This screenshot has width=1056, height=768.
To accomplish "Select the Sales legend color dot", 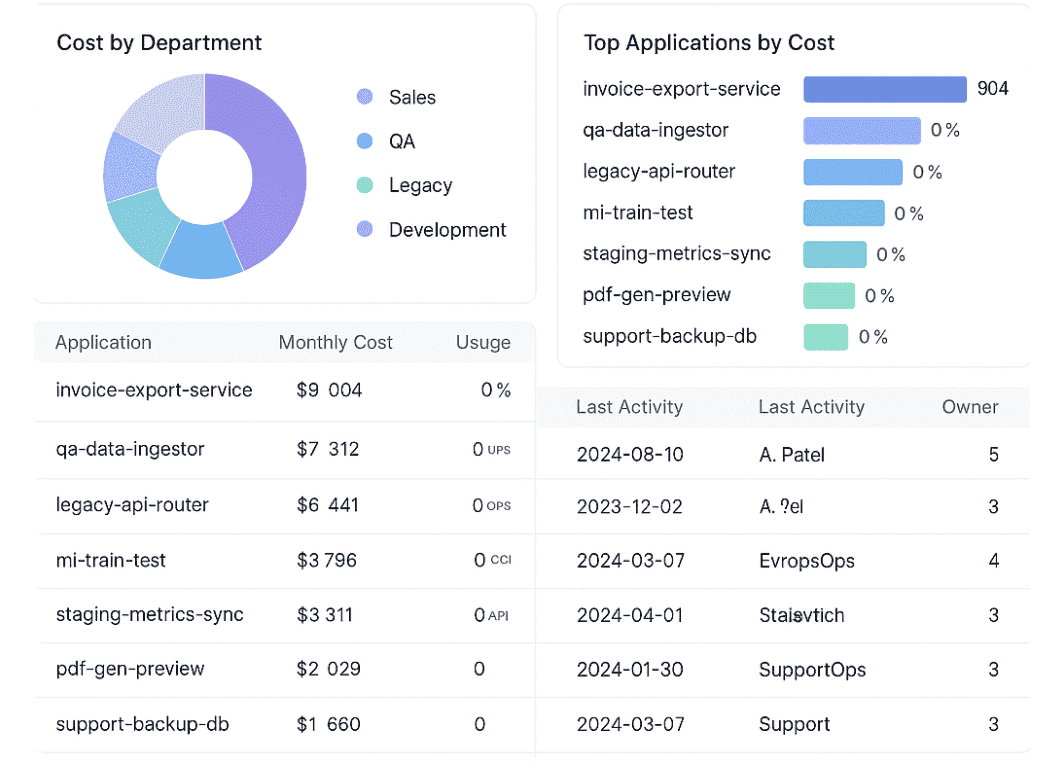I will click(x=364, y=96).
